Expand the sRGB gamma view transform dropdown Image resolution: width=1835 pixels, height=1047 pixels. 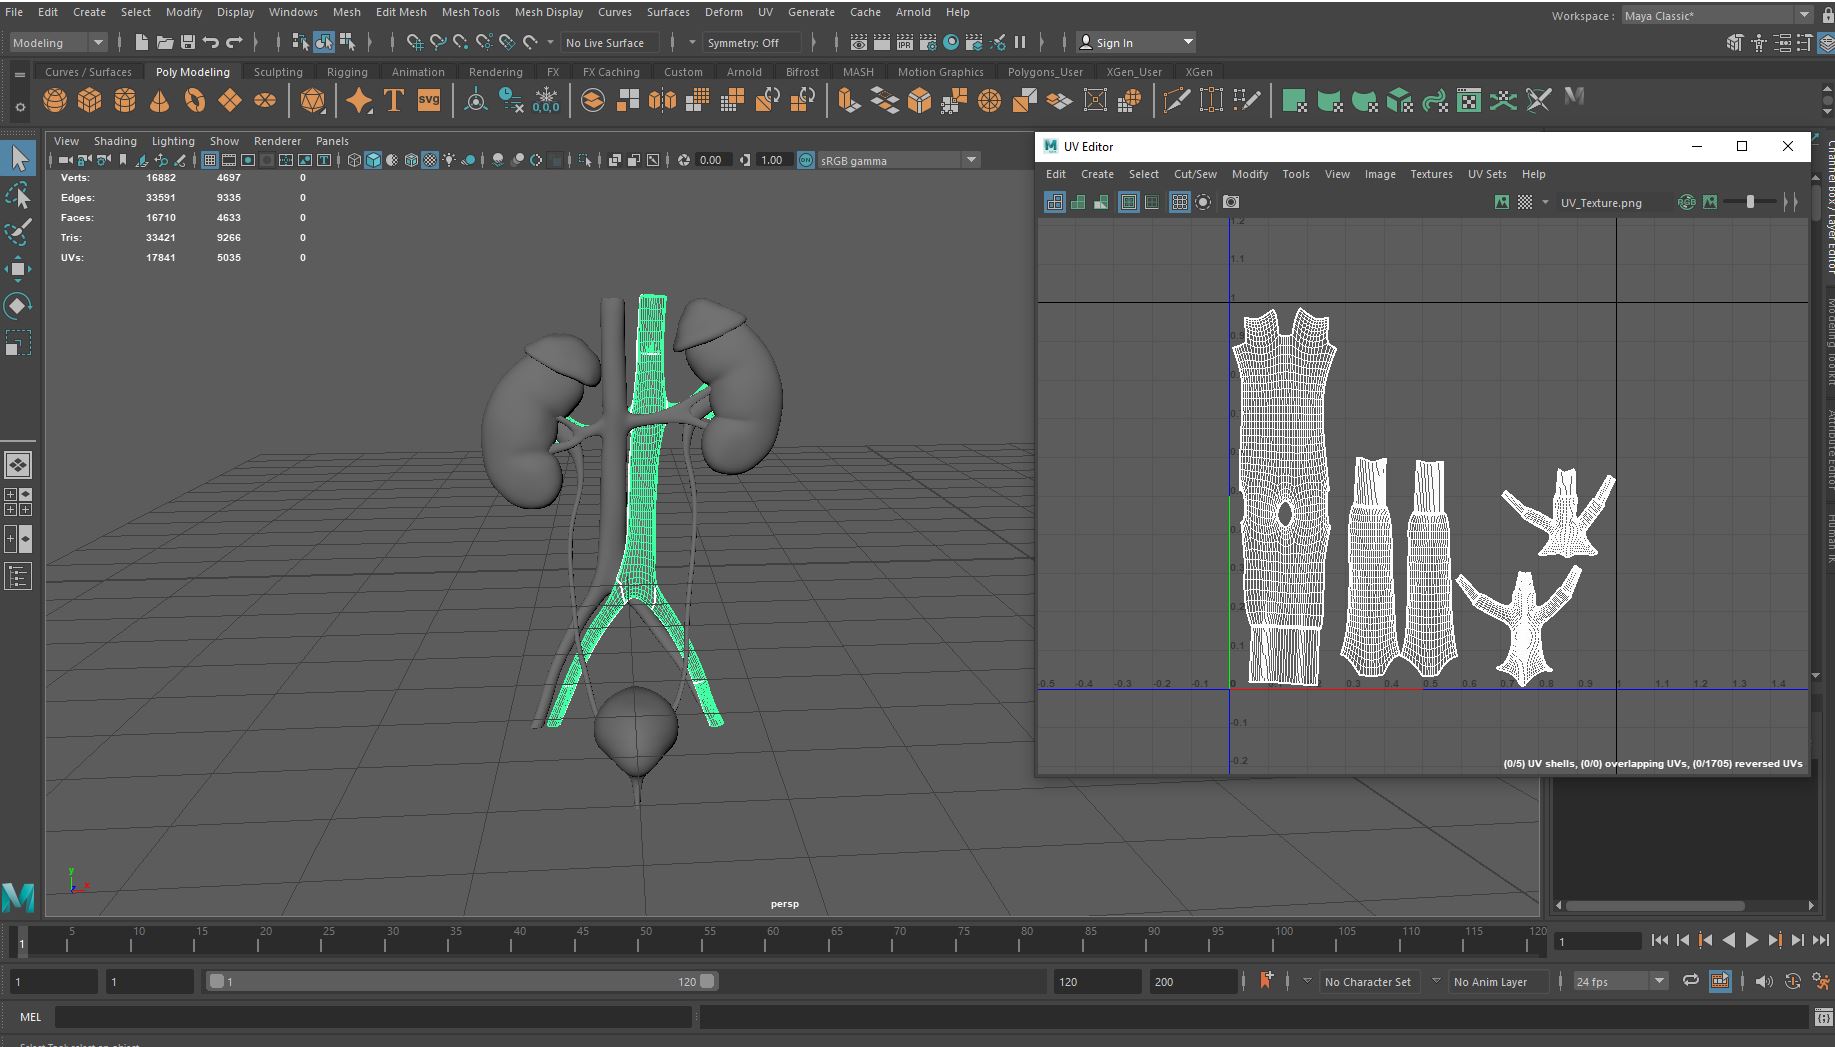(x=970, y=160)
